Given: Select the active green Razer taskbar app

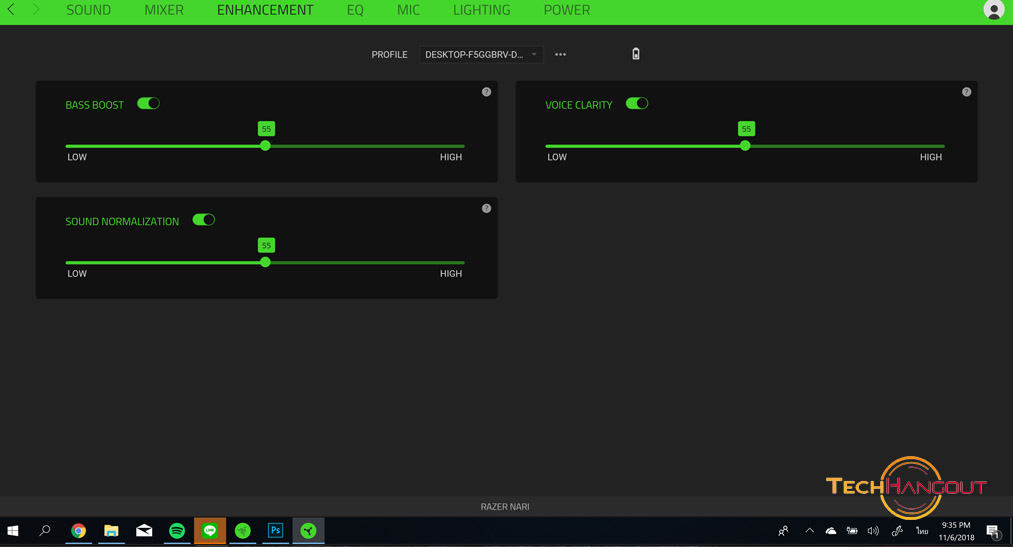Looking at the screenshot, I should 309,531.
